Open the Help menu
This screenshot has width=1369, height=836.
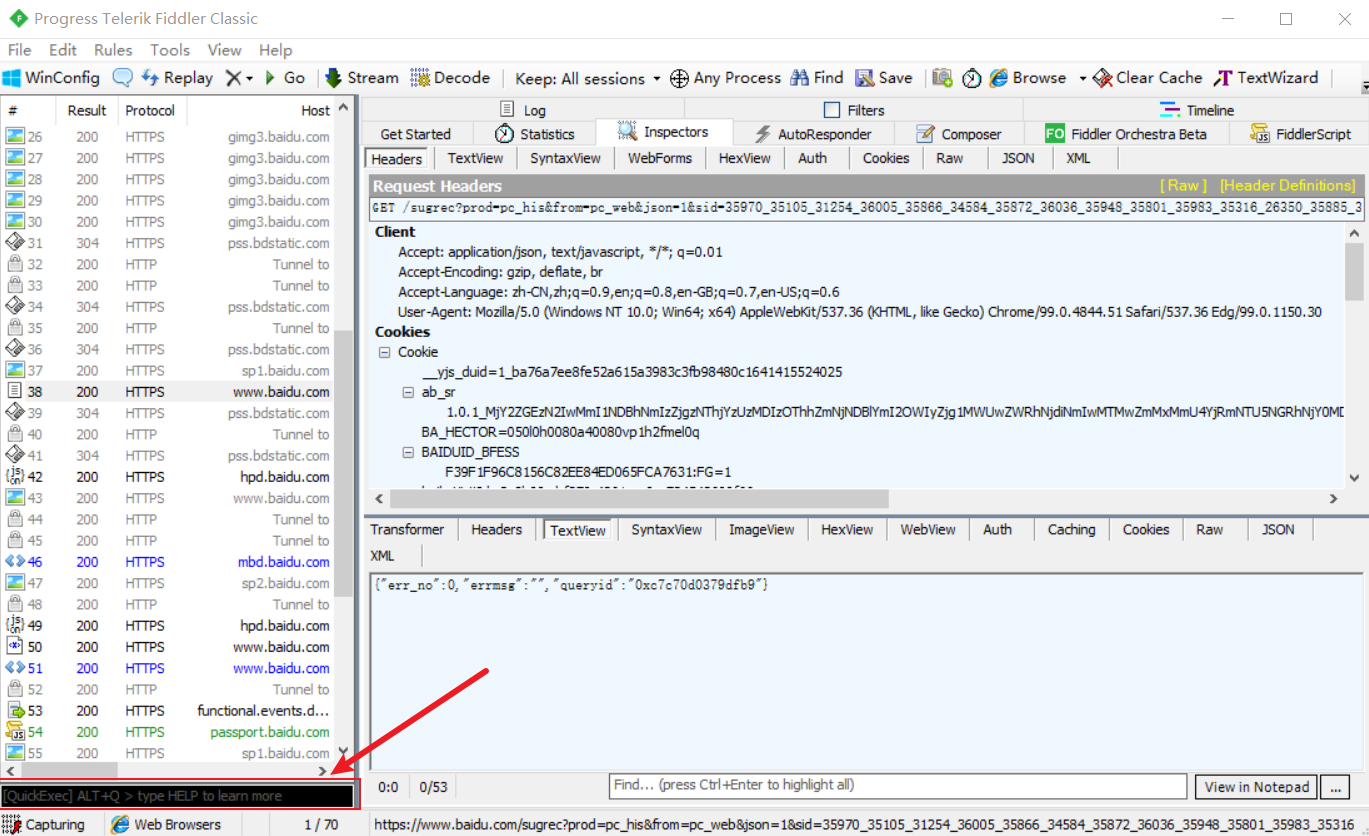coord(275,50)
